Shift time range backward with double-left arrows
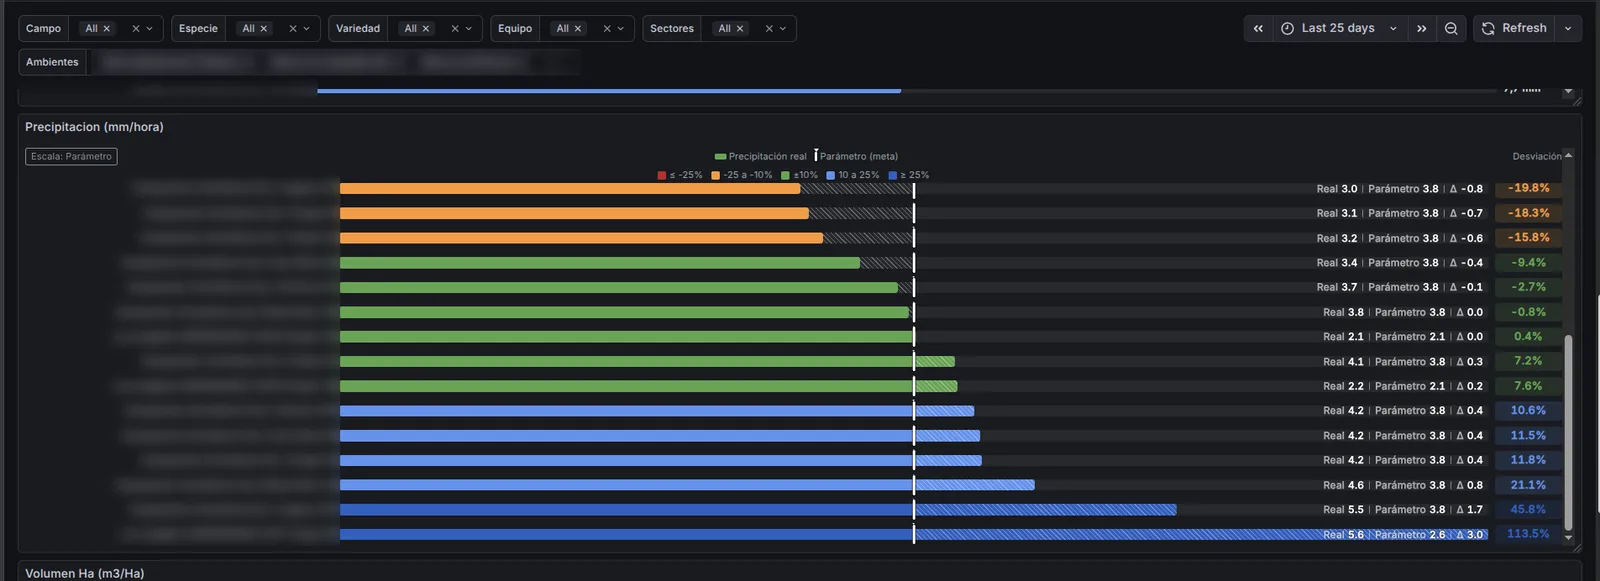The image size is (1600, 581). point(1258,29)
